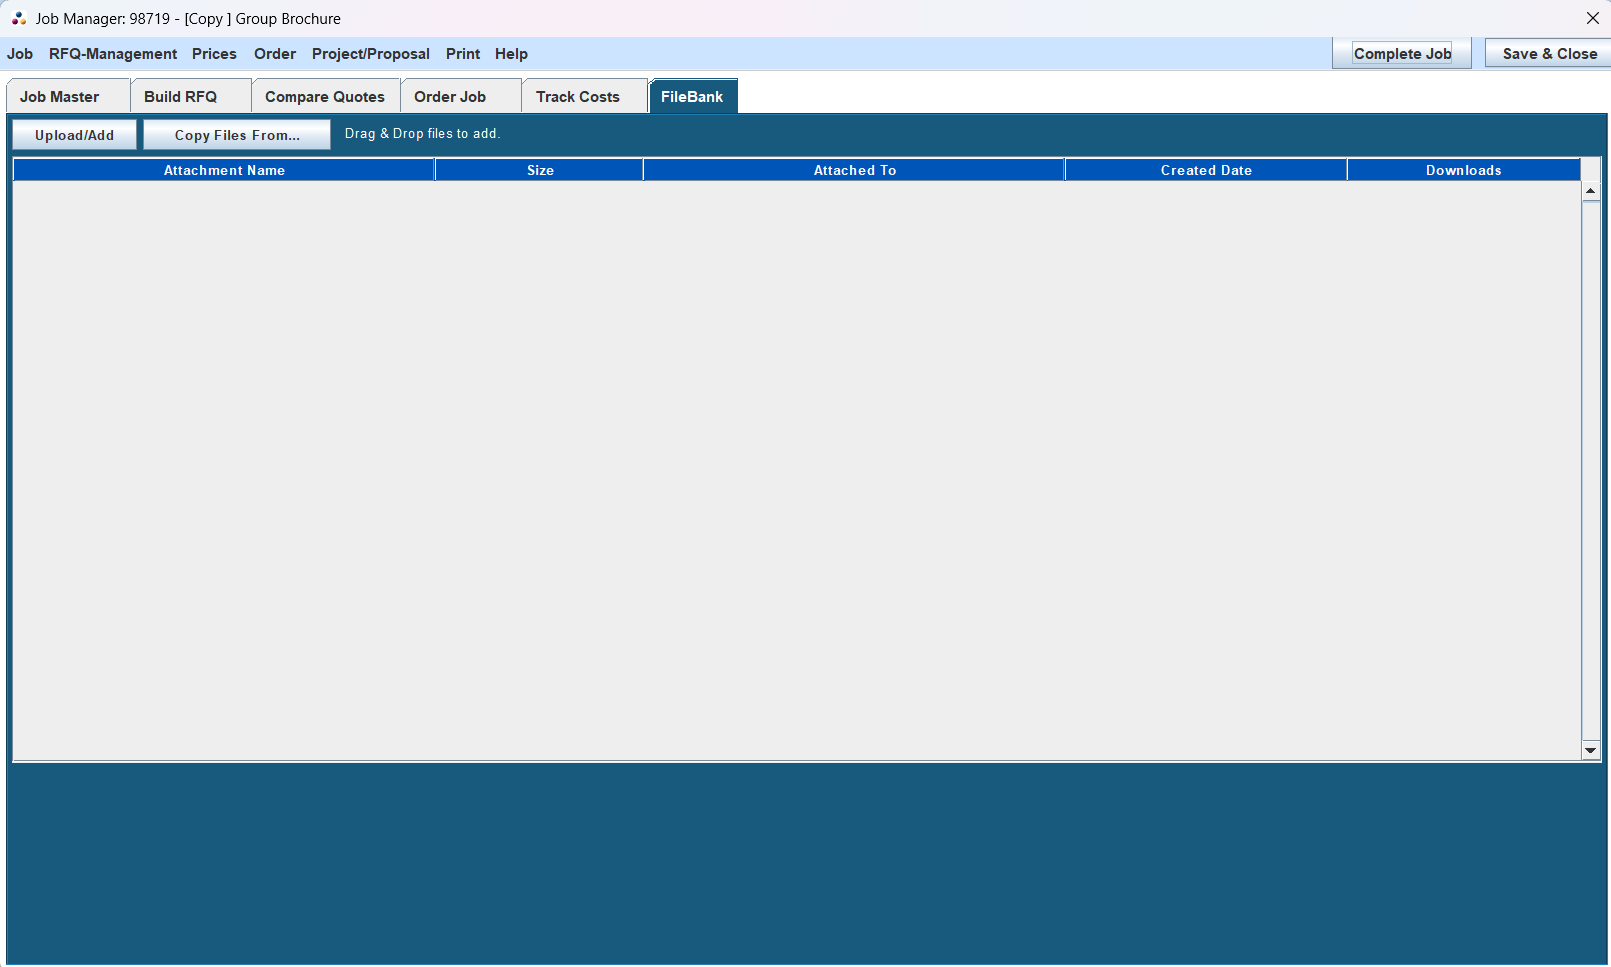Click Save & Close
This screenshot has height=967, width=1611.
point(1547,53)
